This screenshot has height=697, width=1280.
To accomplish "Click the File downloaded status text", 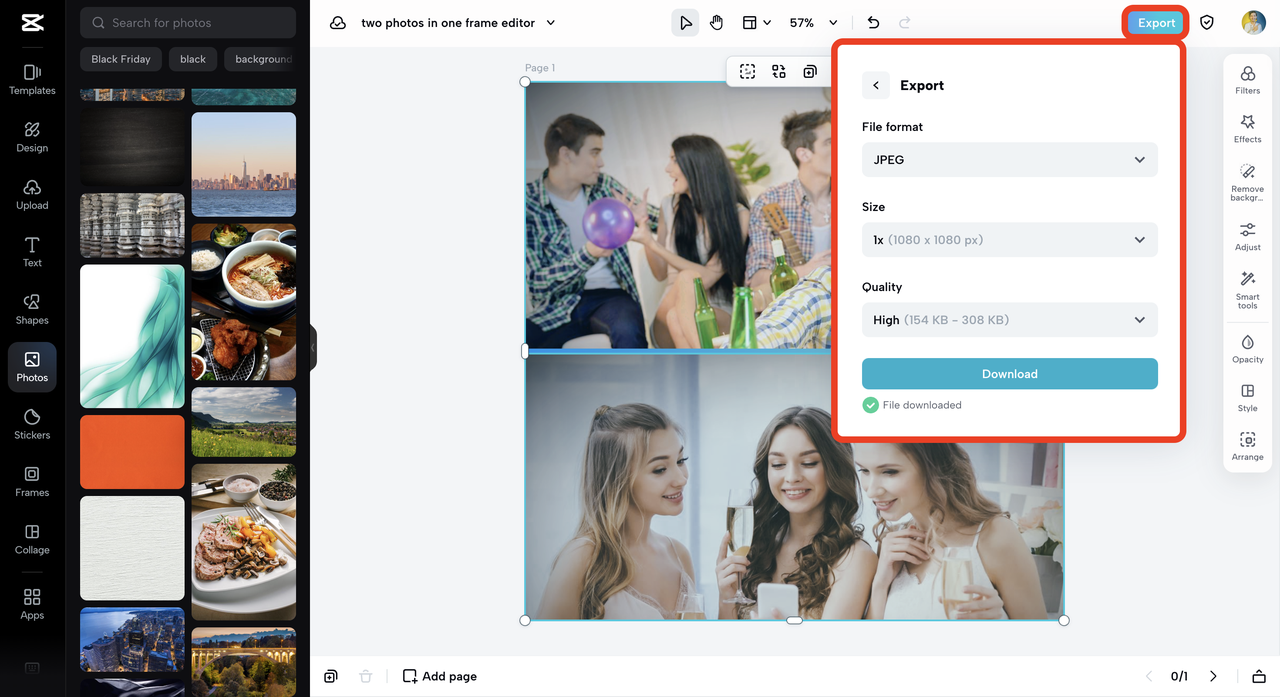I will (922, 405).
